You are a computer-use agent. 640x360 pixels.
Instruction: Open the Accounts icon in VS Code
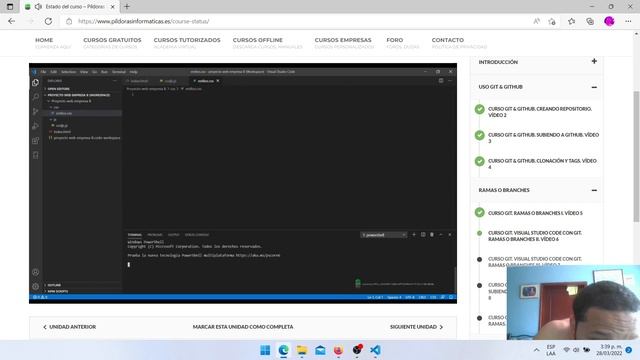pyautogui.click(x=36, y=272)
